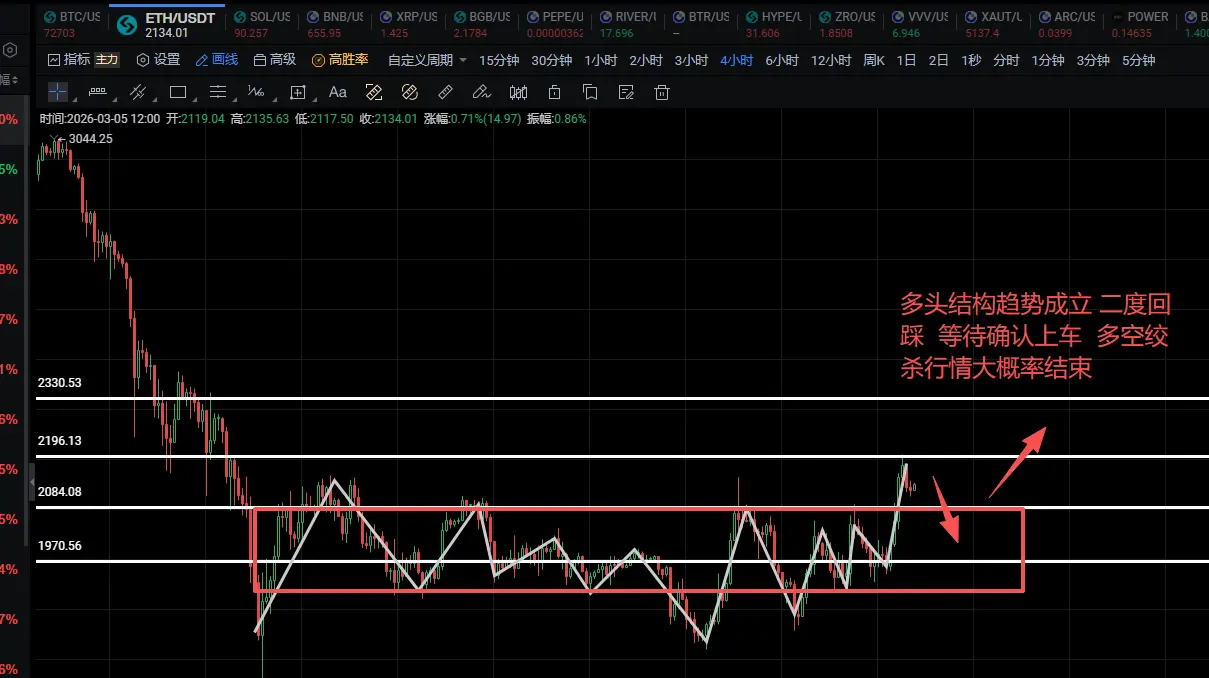
Task: Expand the ruler line tool submenu arrow
Action: 117,100
